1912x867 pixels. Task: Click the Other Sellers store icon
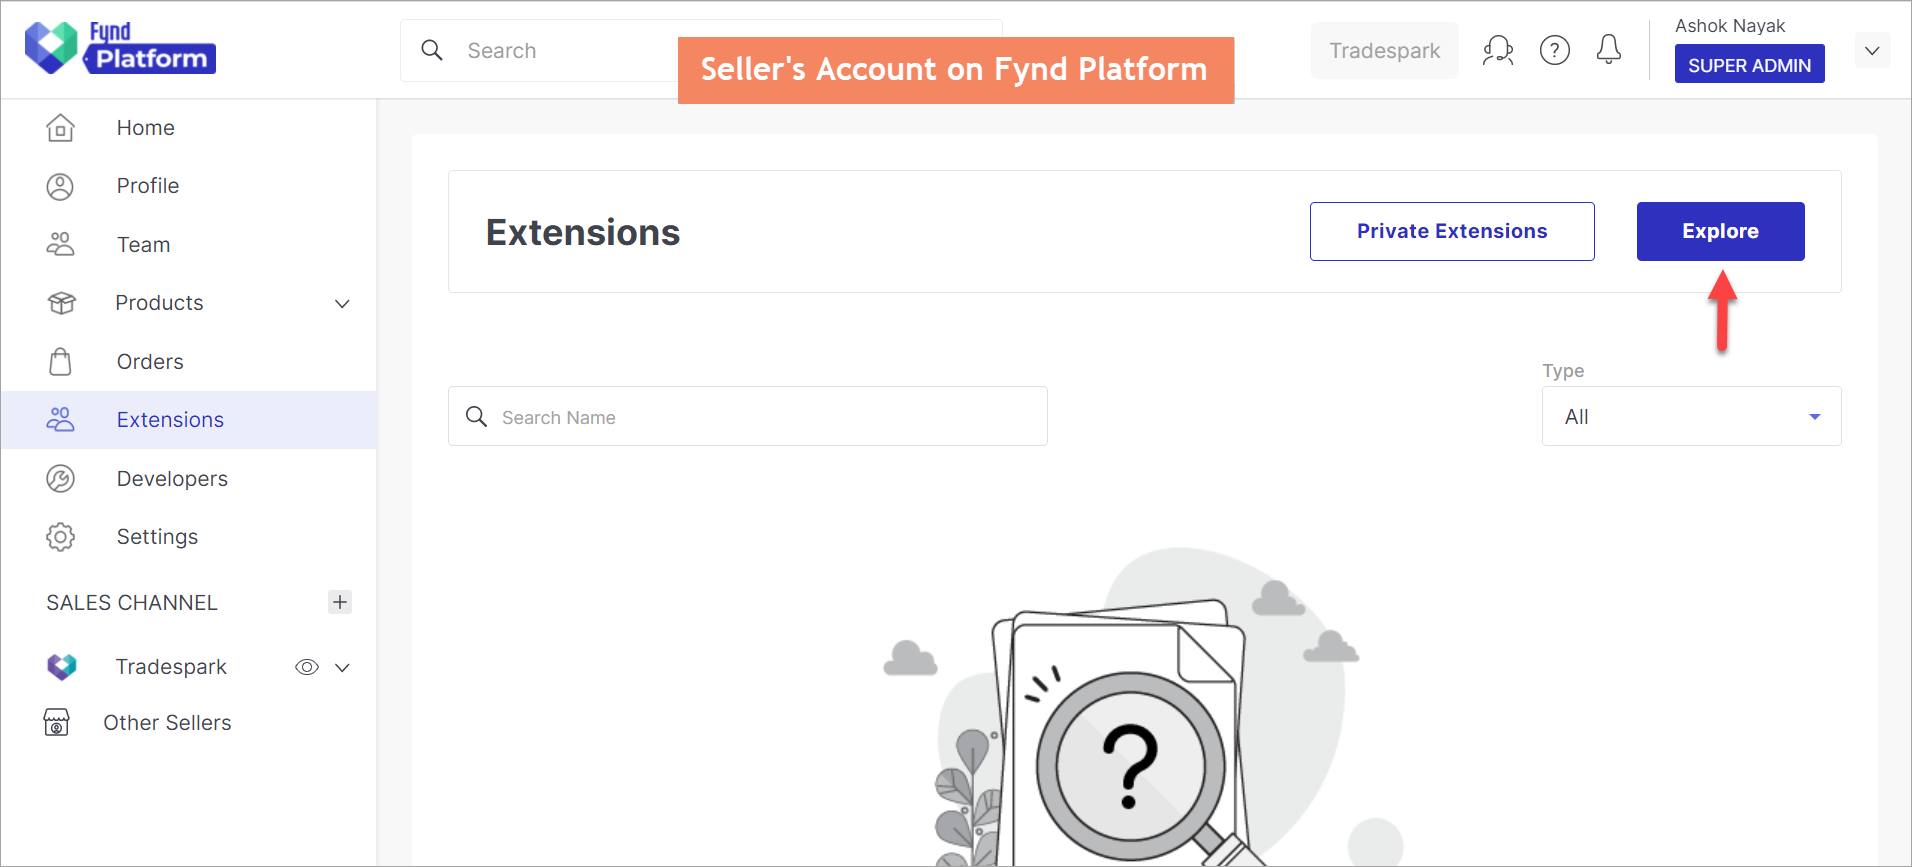(x=57, y=722)
